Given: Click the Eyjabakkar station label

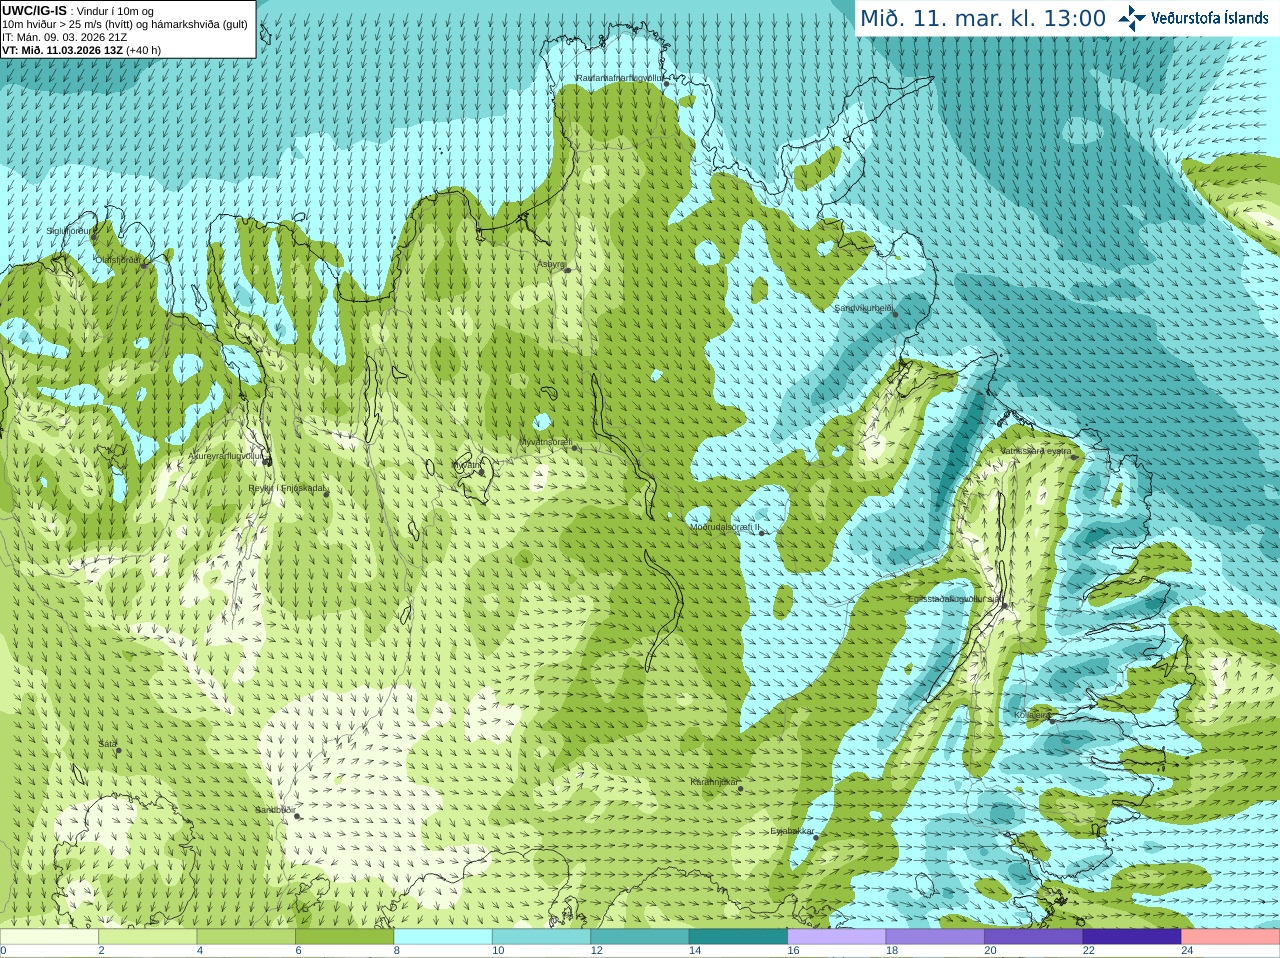Looking at the screenshot, I should click(792, 831).
